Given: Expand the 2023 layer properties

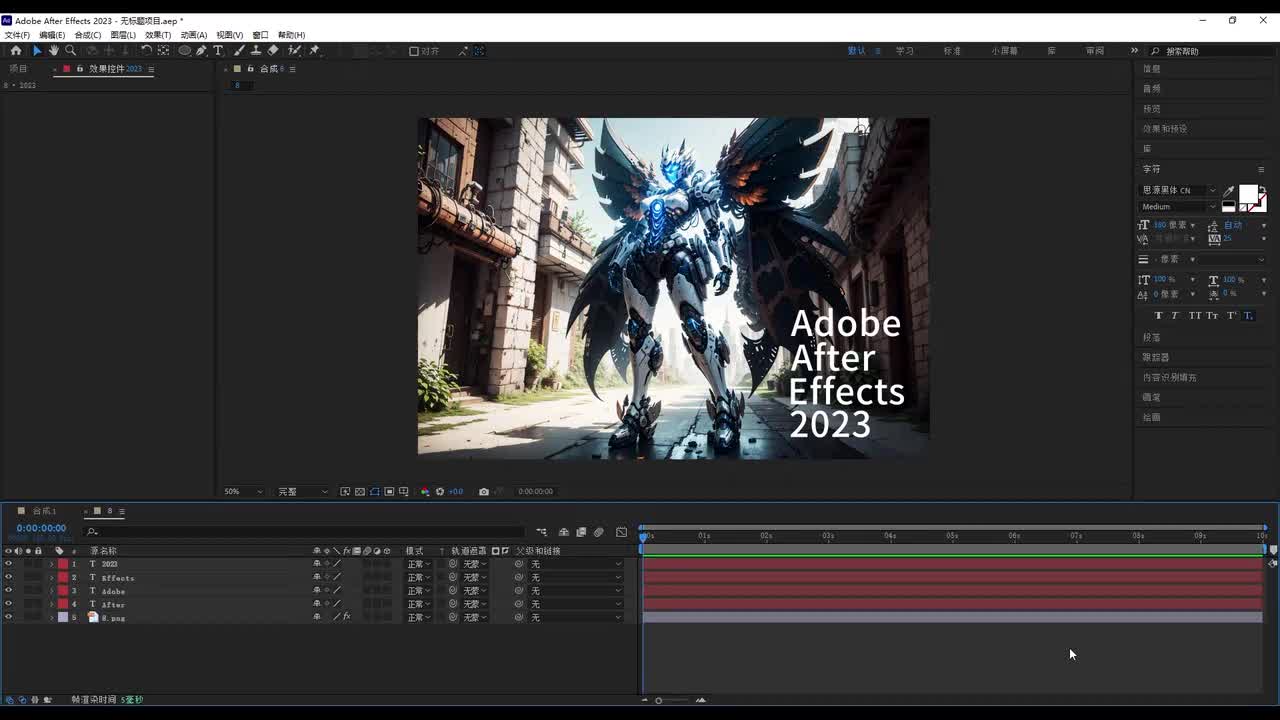Looking at the screenshot, I should (52, 564).
